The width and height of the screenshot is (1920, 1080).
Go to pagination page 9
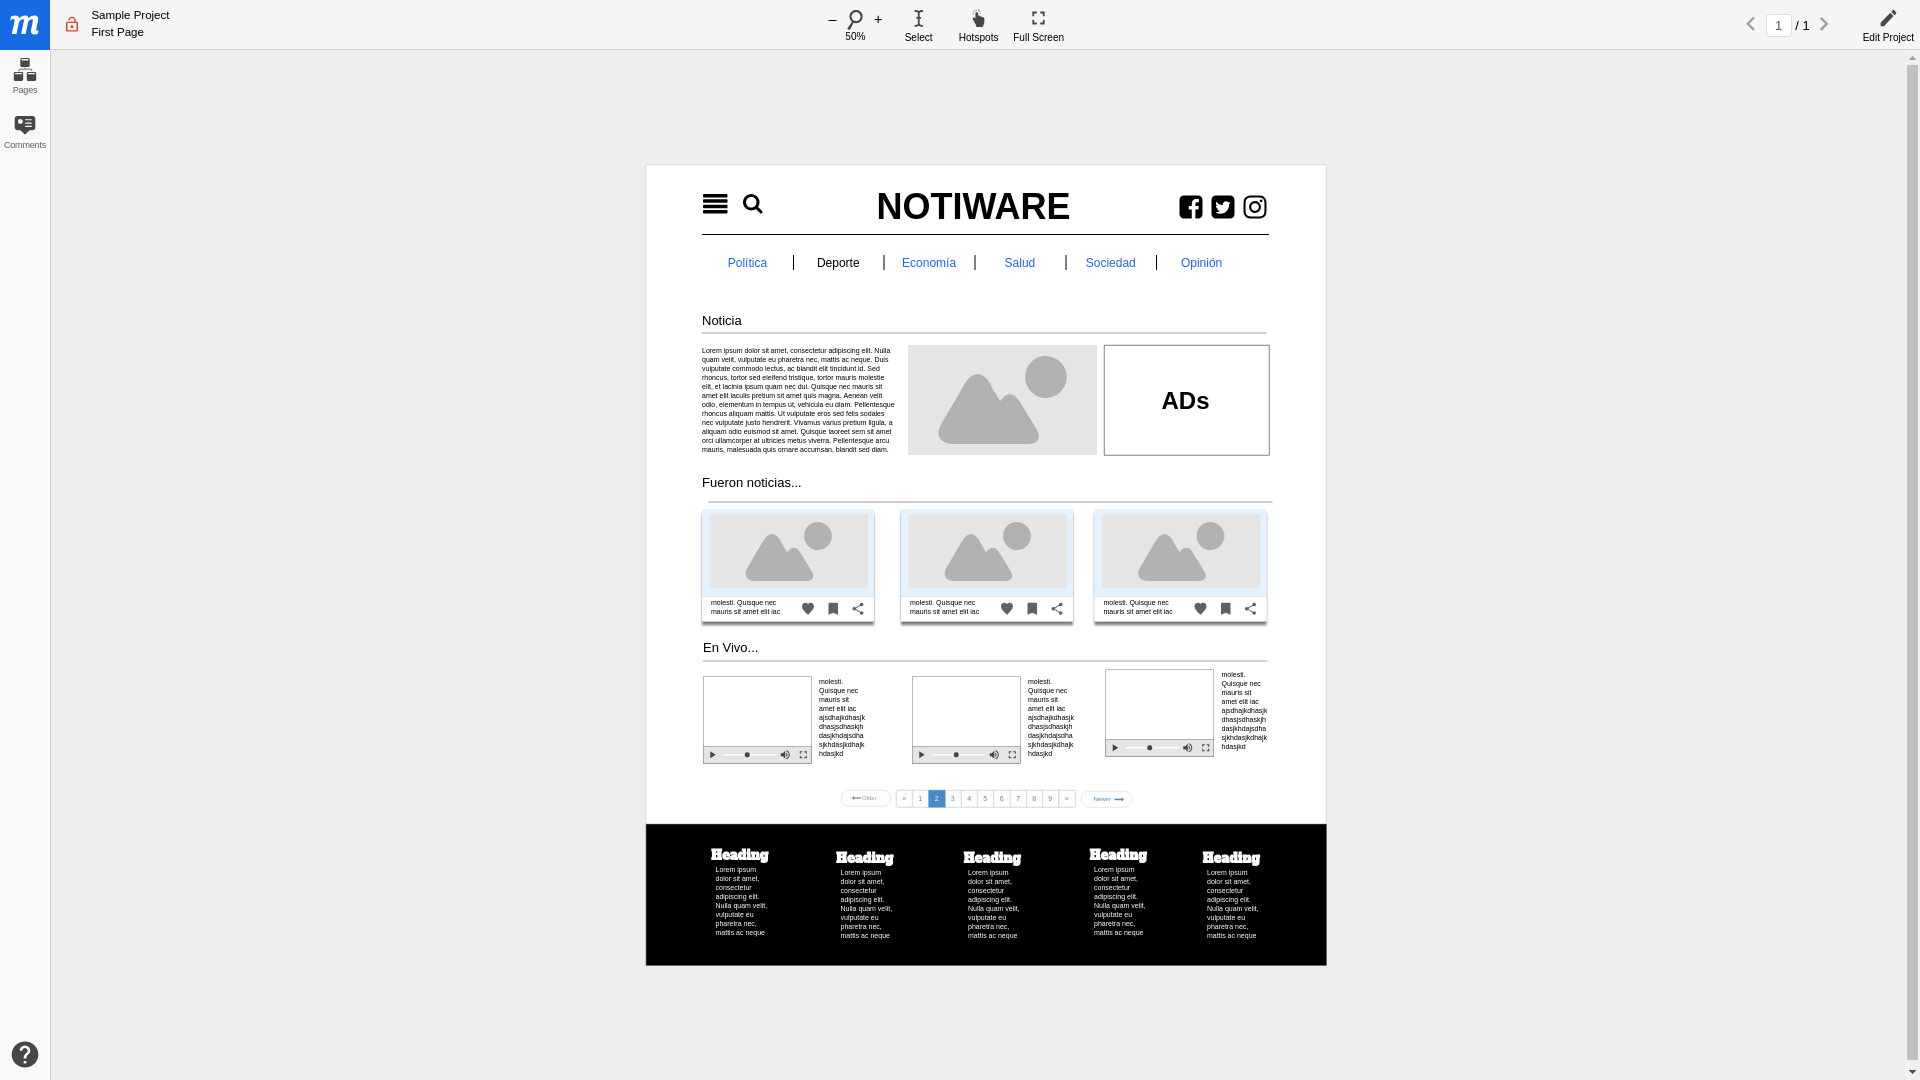pos(1050,799)
